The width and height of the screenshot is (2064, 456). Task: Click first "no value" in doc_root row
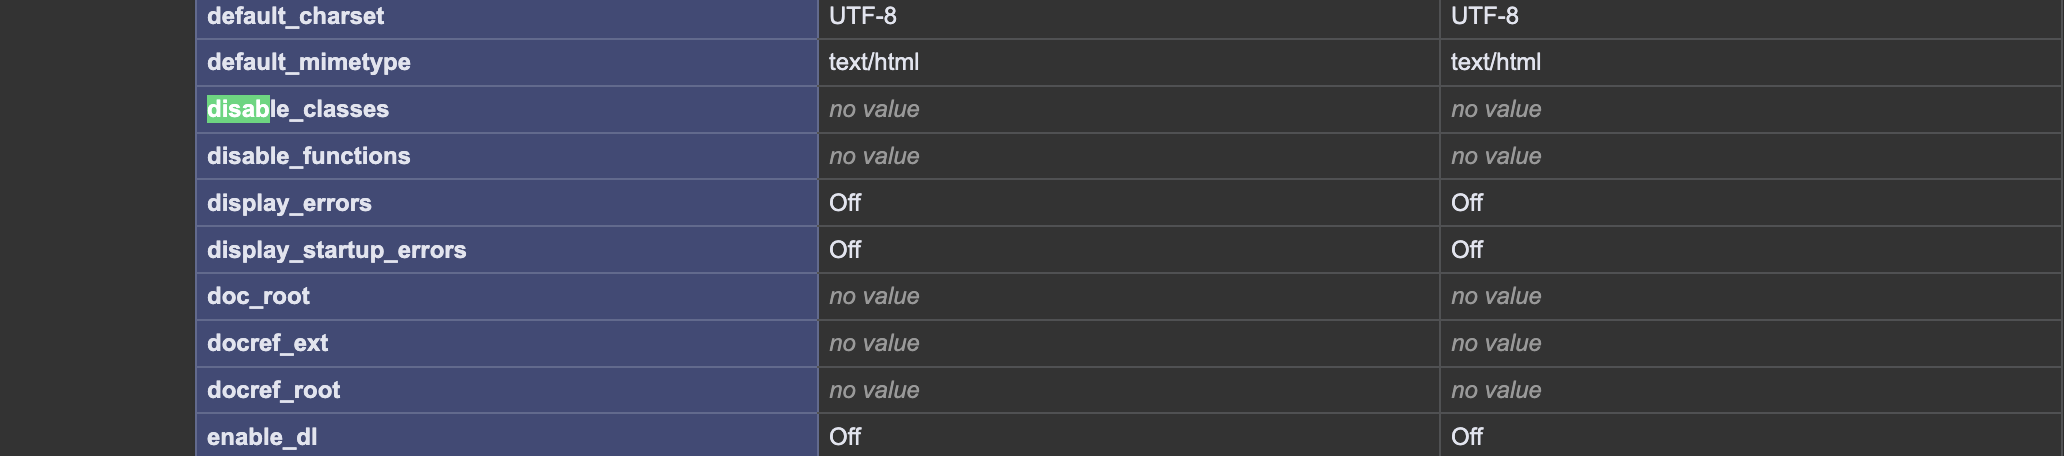click(x=873, y=296)
